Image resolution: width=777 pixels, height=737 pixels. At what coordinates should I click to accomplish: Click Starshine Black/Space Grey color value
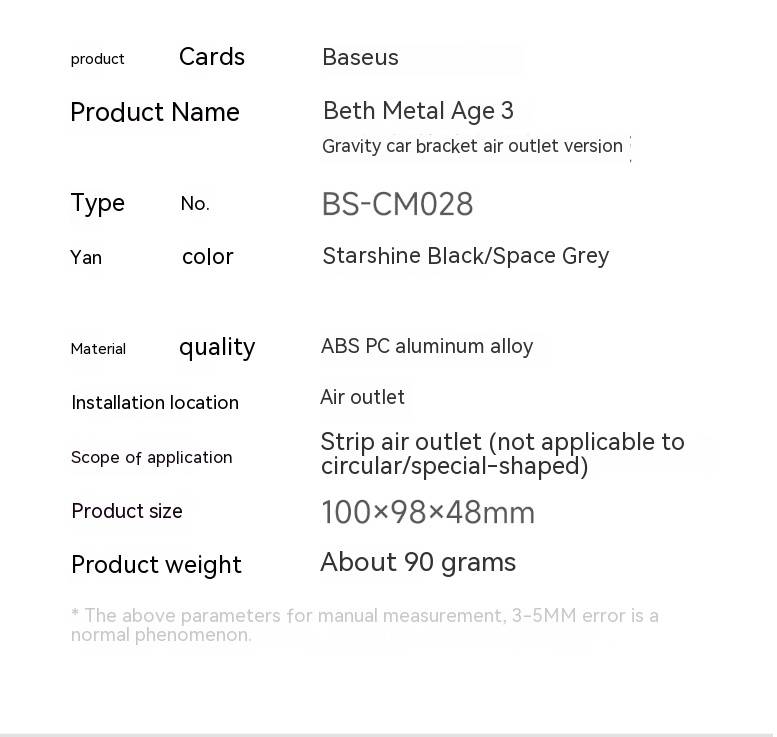tap(466, 257)
